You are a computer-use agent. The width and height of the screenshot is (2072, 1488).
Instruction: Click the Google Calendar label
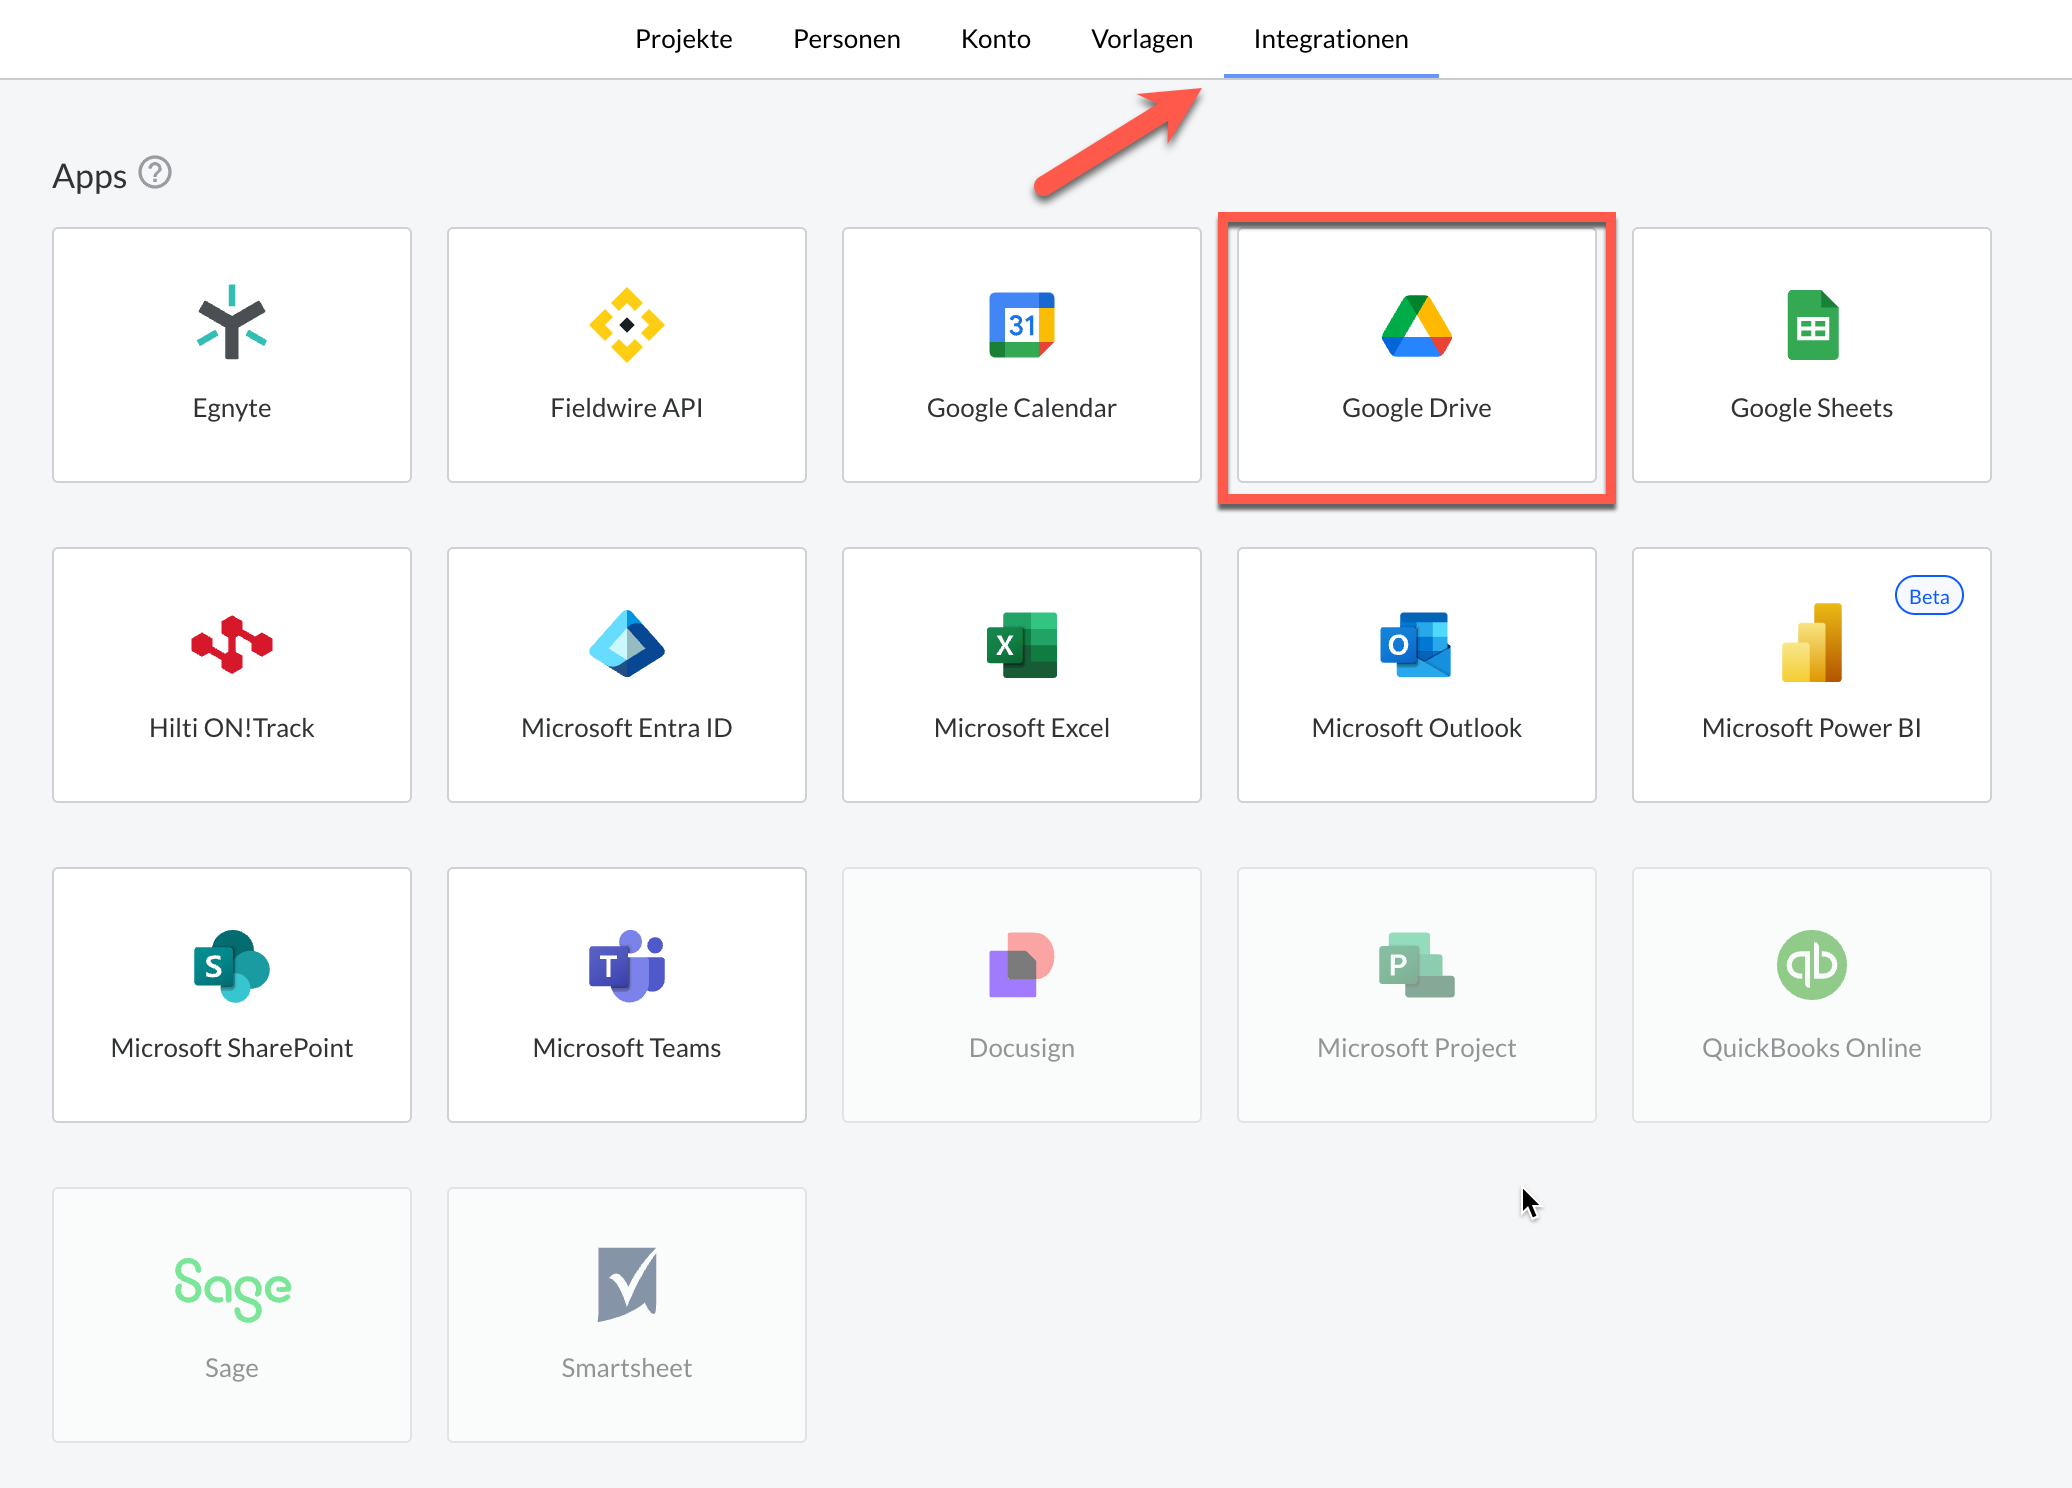point(1022,408)
